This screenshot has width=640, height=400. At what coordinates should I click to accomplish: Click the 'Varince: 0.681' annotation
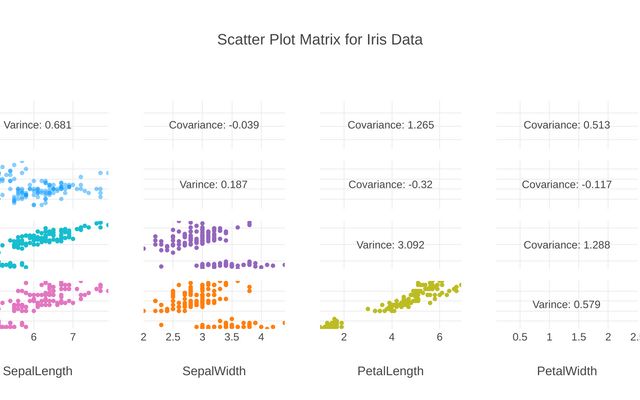[x=37, y=125]
